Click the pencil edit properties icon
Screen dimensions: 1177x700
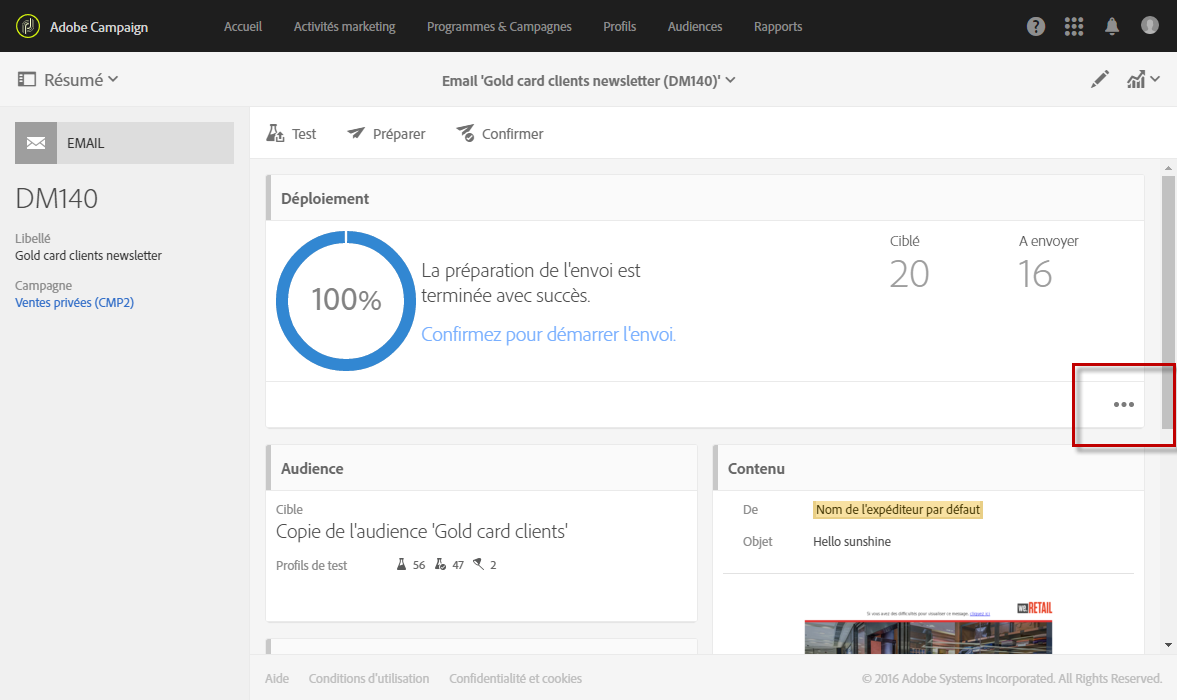point(1100,80)
